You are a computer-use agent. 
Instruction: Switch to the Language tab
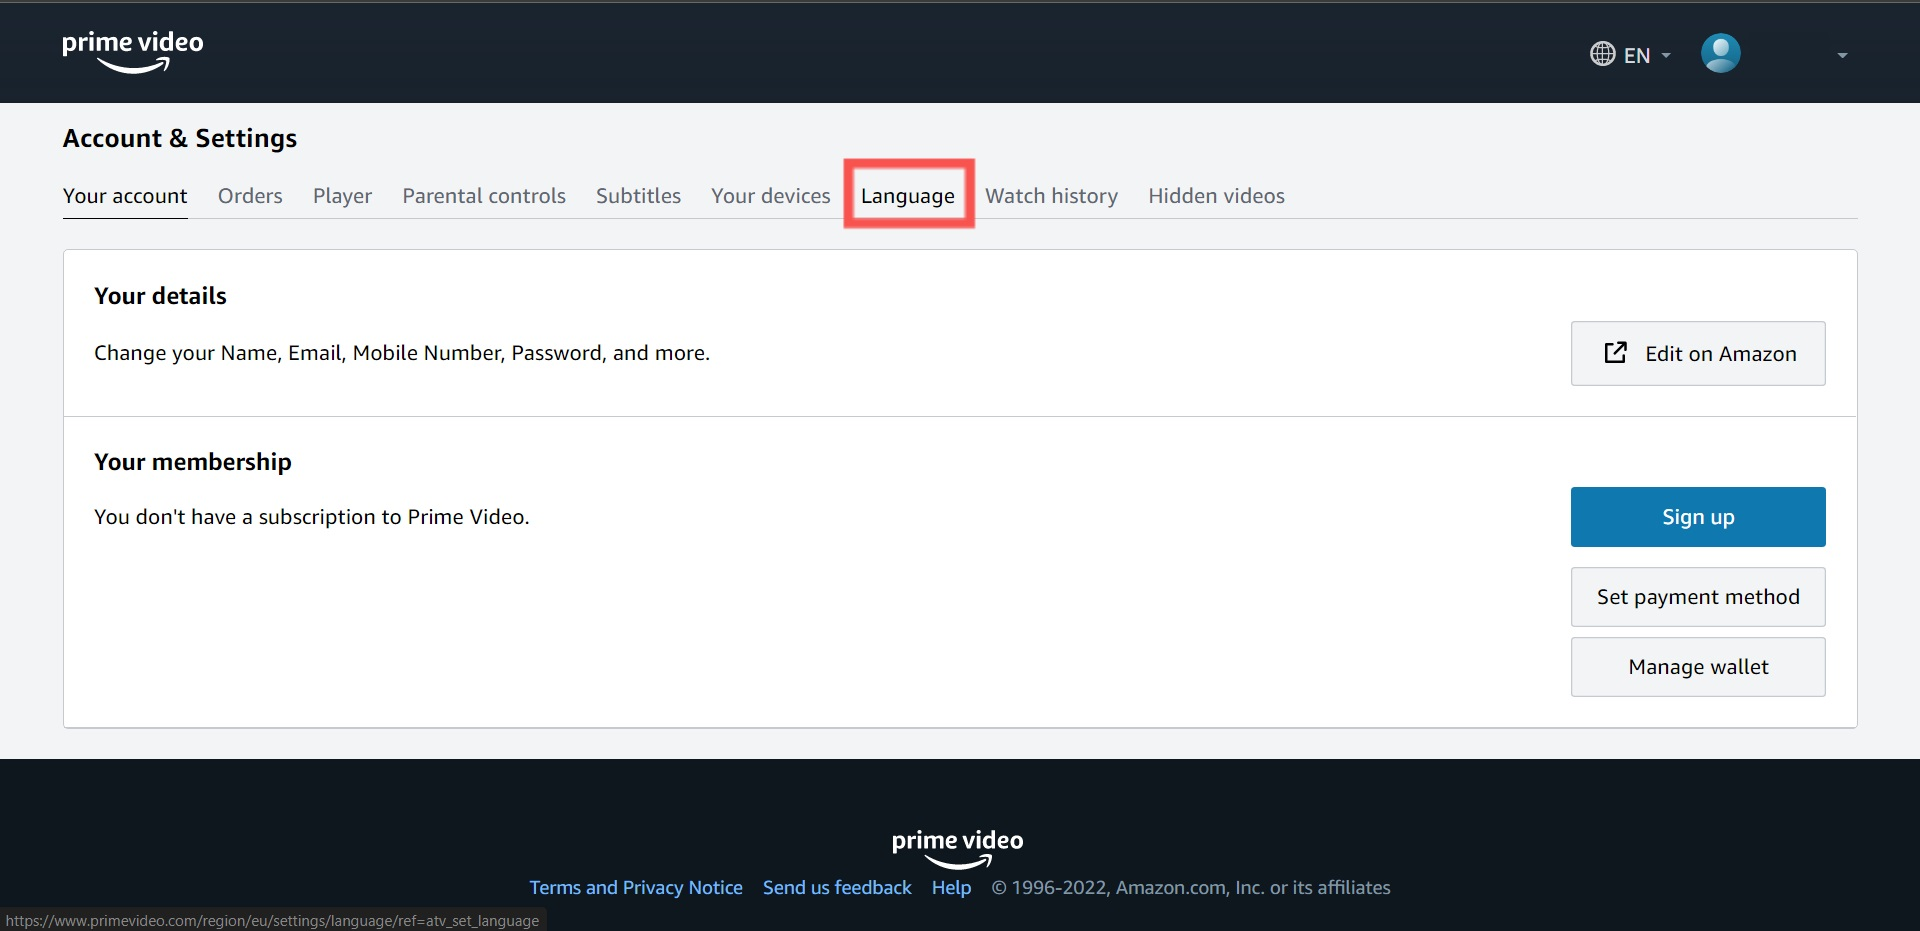(x=908, y=196)
